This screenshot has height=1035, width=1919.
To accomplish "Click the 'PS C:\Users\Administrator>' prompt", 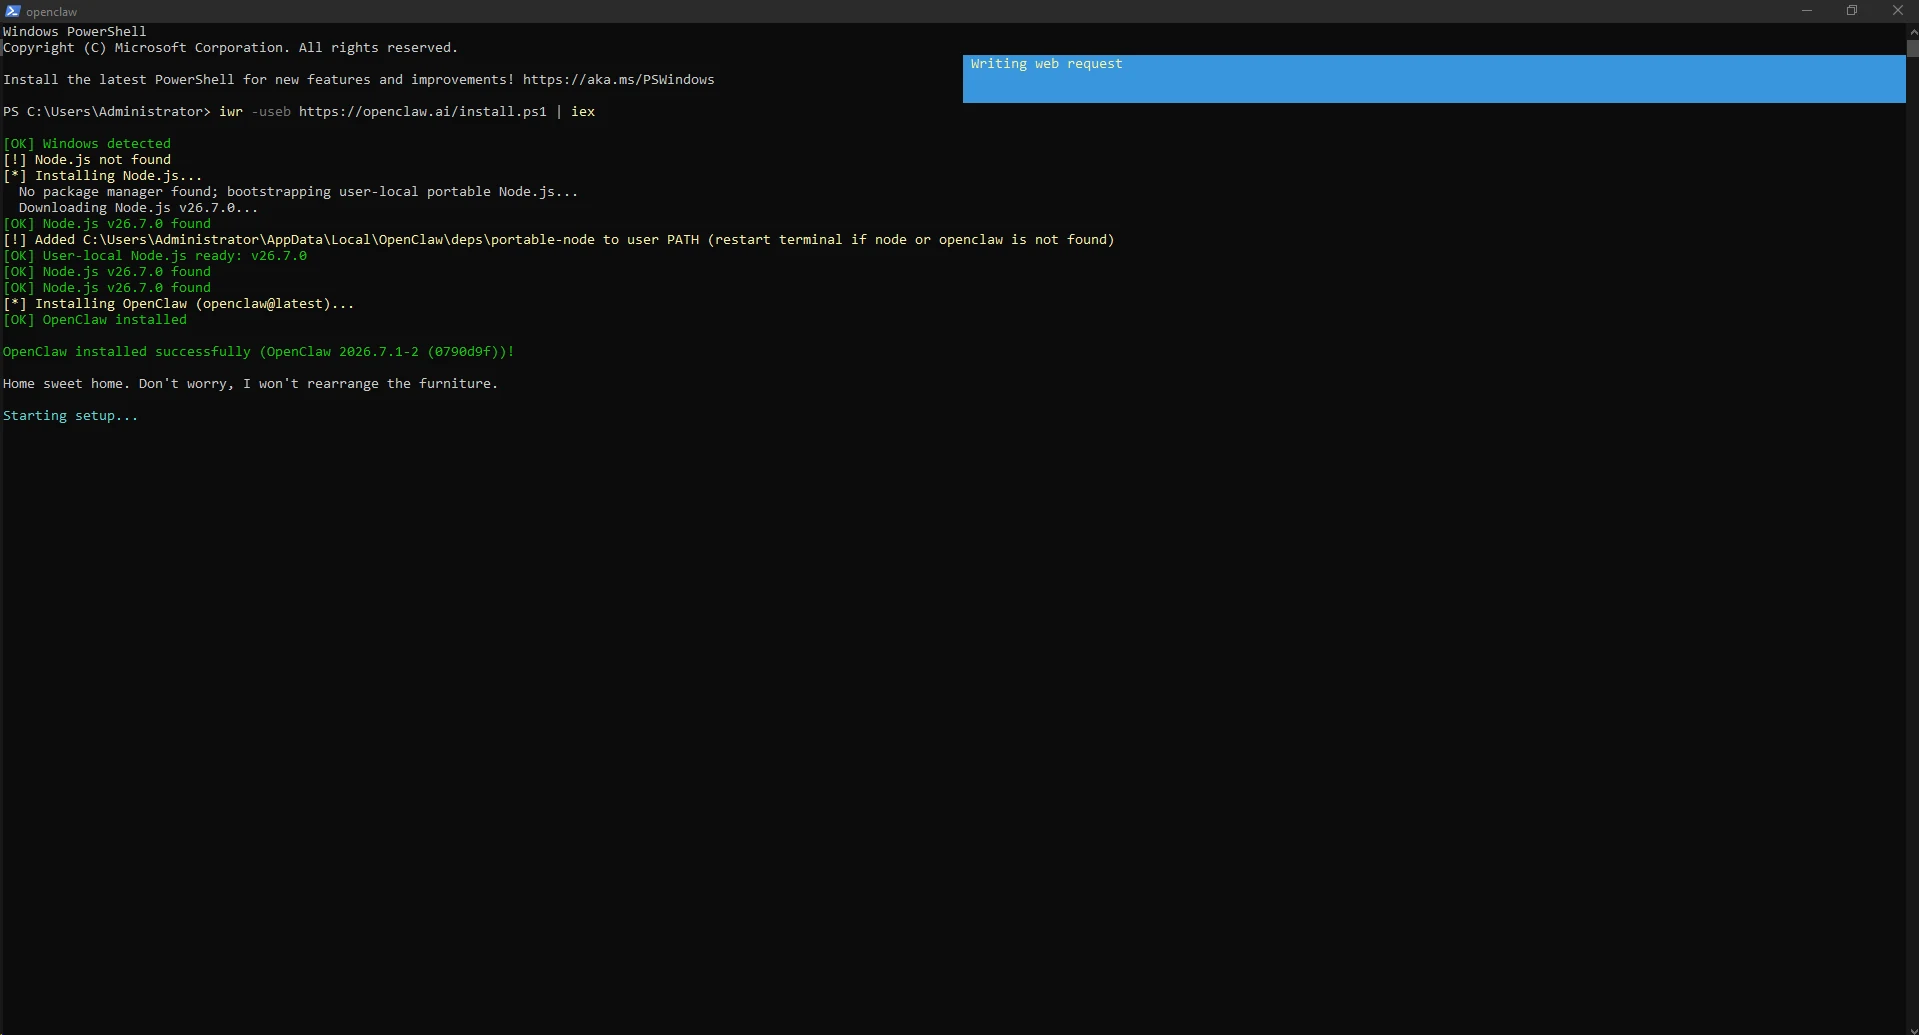I will coord(107,112).
